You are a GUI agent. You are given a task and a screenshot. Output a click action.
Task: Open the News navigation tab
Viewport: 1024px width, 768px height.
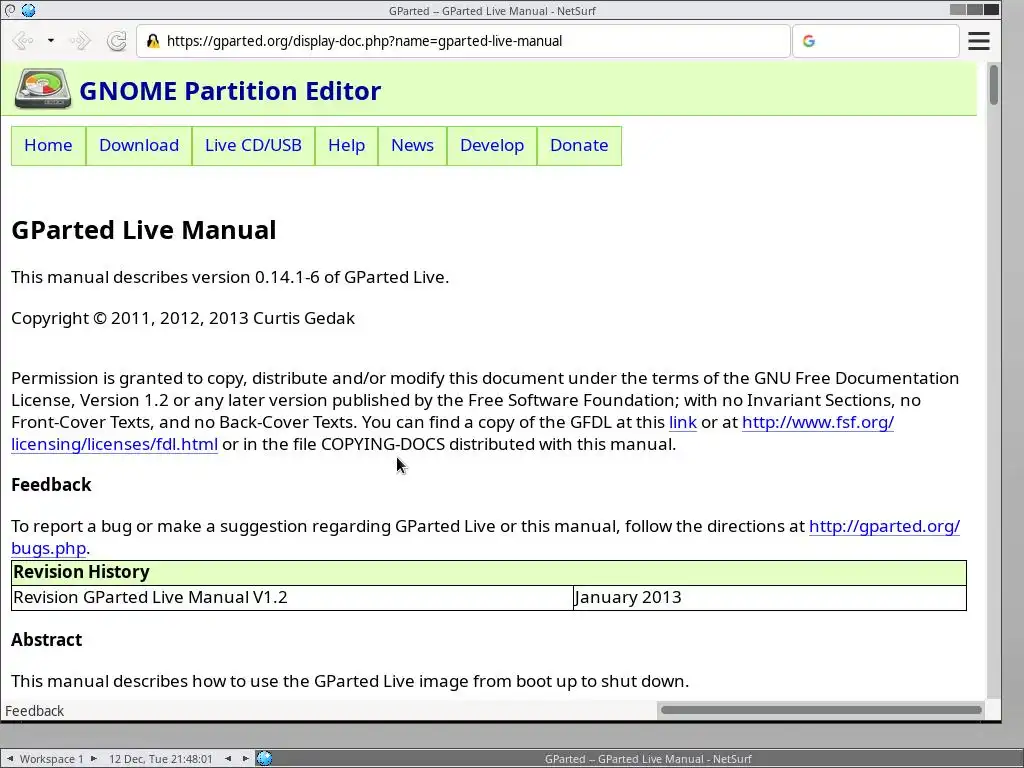pos(413,146)
